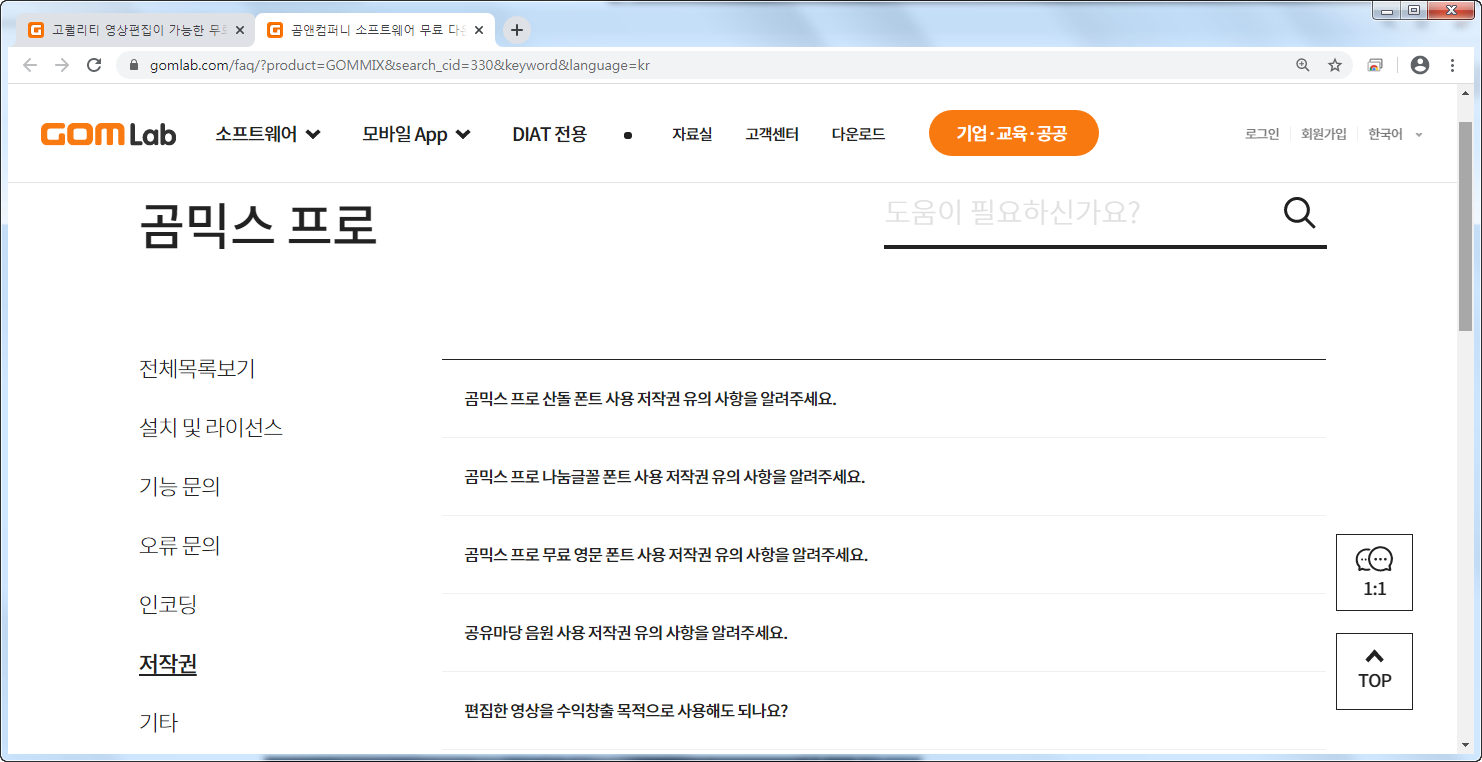
Task: Select 기타 category
Action: coord(158,722)
